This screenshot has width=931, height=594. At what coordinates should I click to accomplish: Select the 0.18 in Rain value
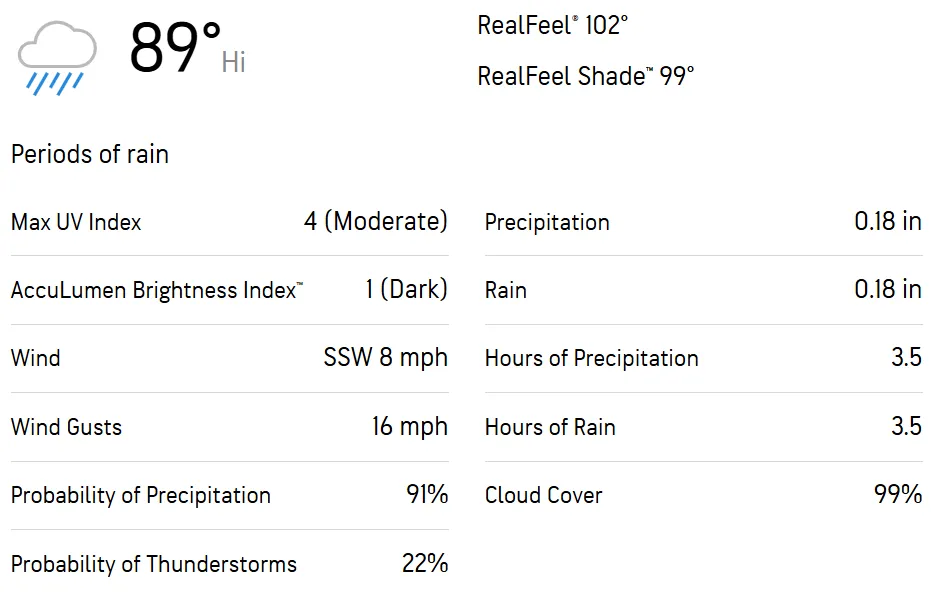(887, 289)
